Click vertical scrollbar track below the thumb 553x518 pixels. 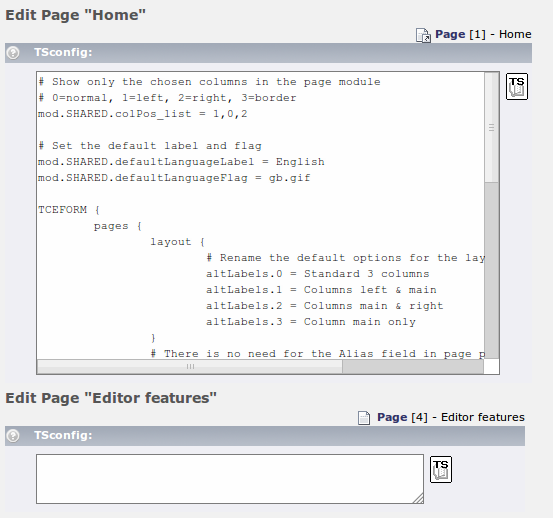coord(491,270)
